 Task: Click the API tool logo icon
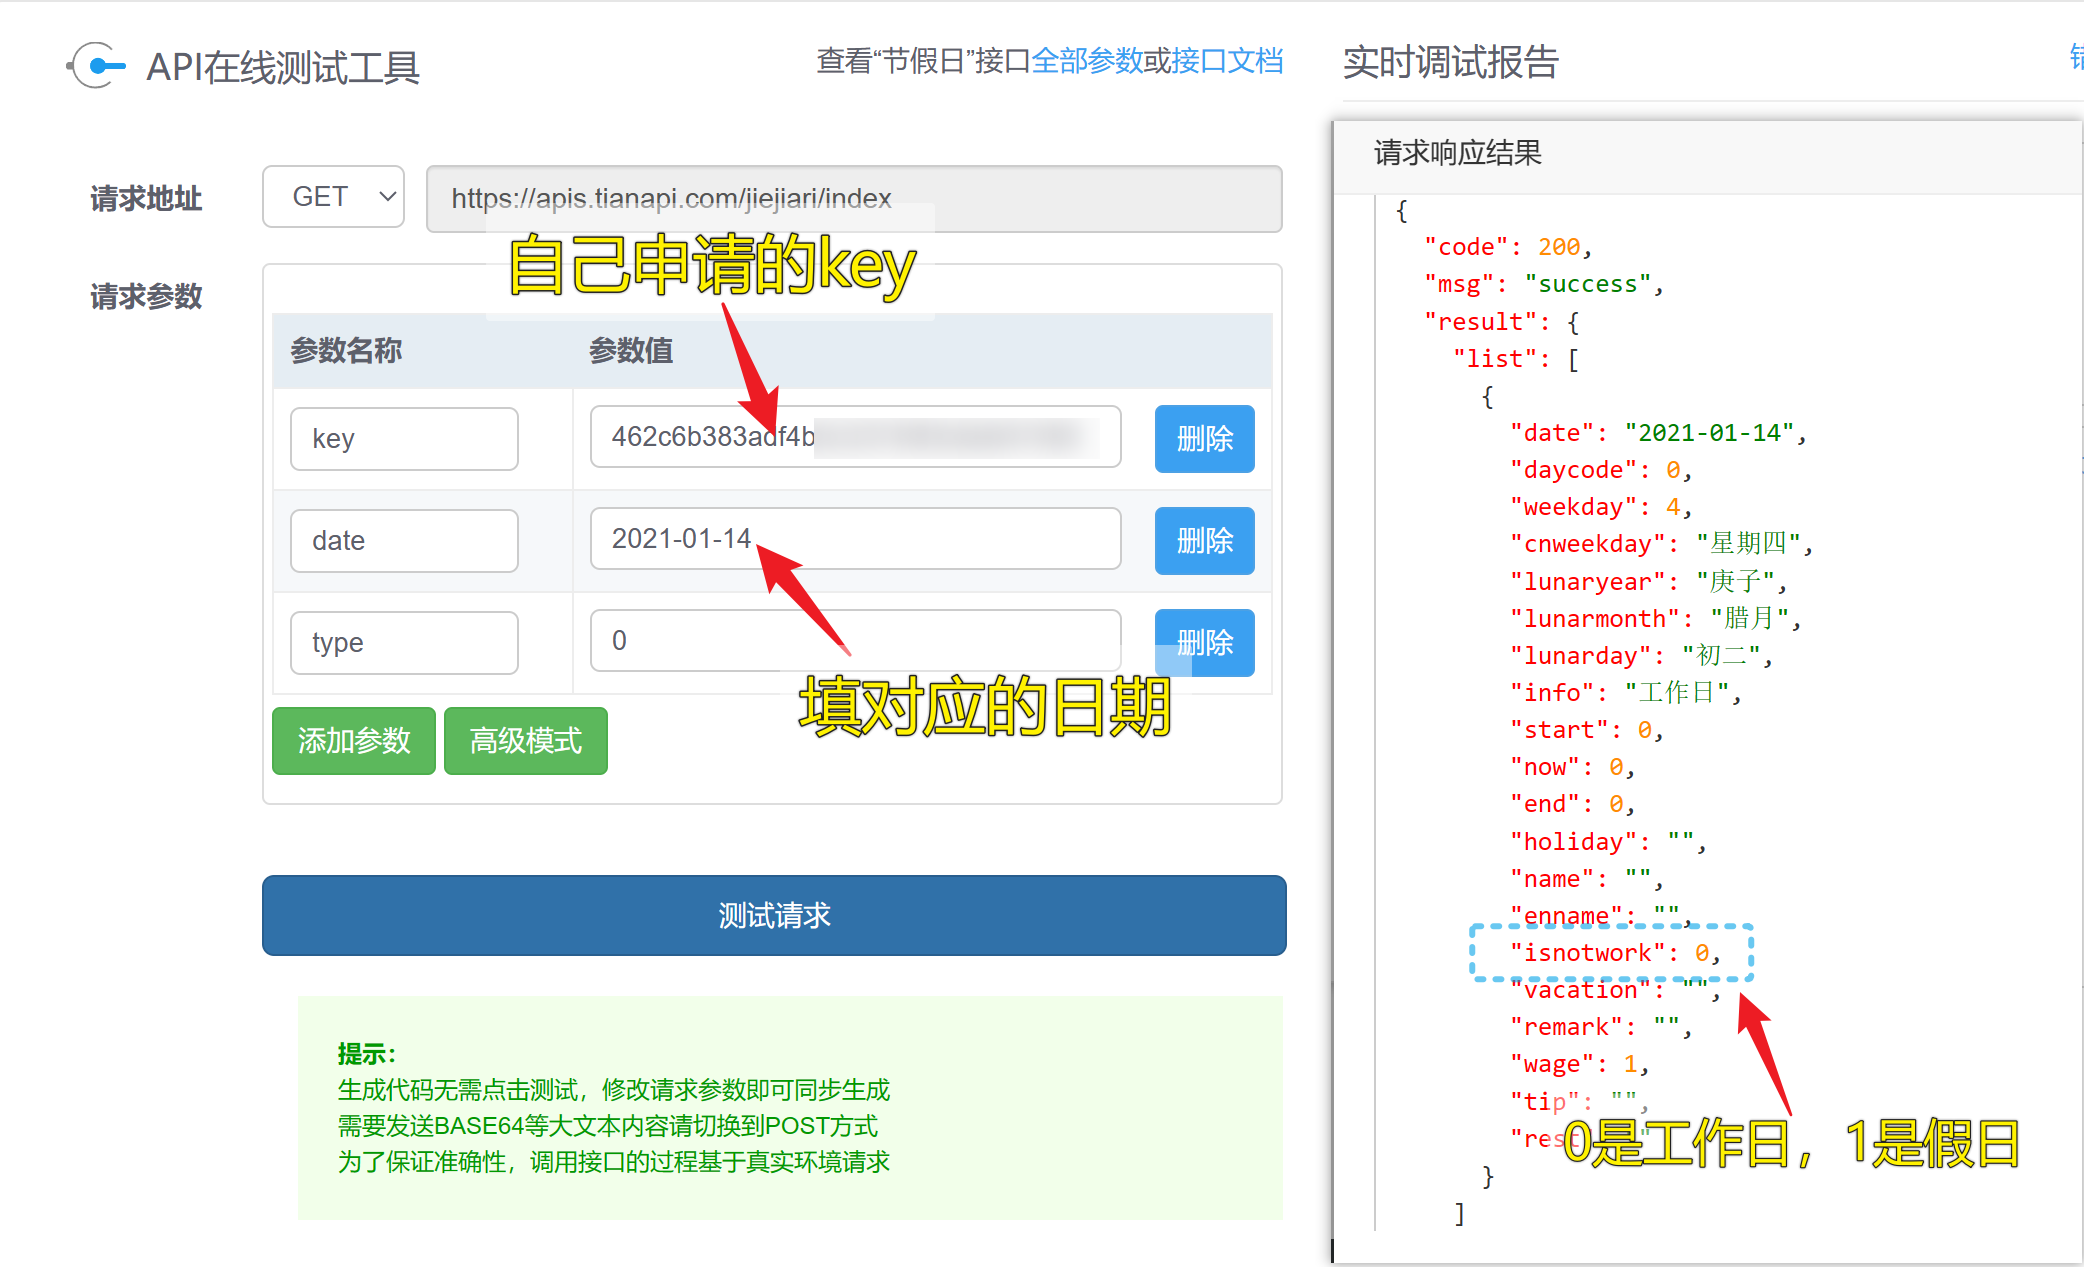[x=96, y=66]
